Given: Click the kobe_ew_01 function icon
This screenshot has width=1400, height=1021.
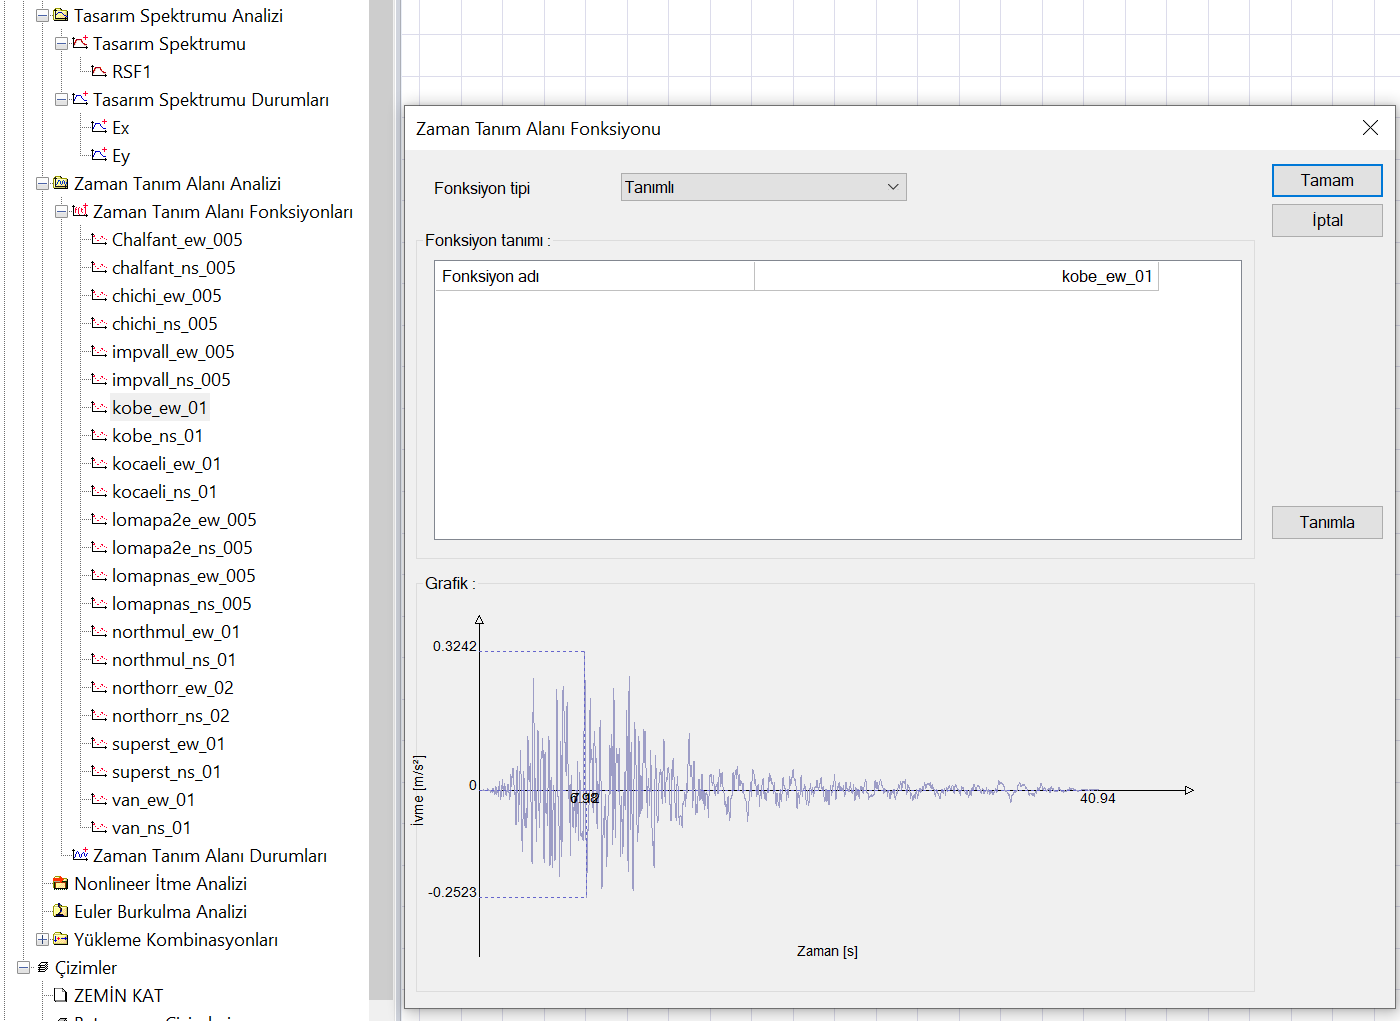Looking at the screenshot, I should point(99,408).
